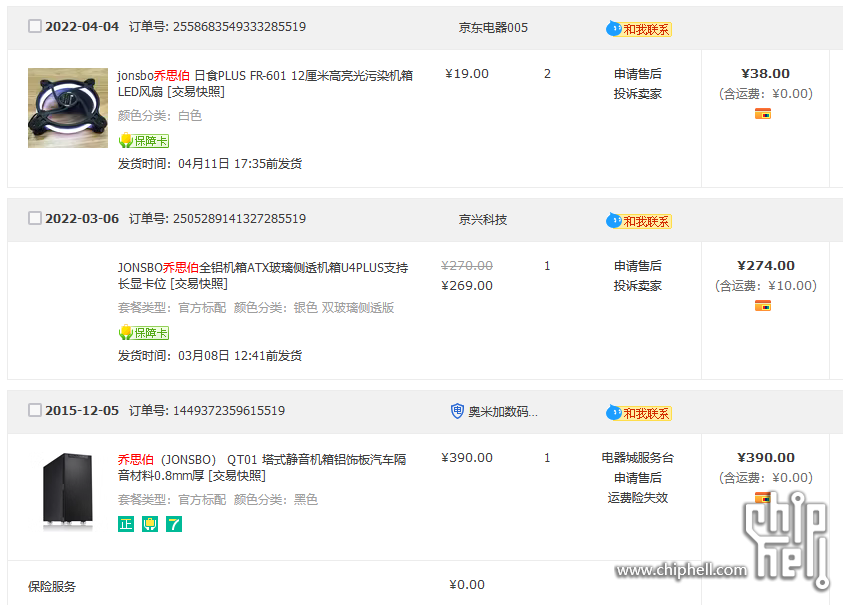The height and width of the screenshot is (605, 843).
Task: Click 申请售后 for the QT01 case order
Action: pos(638,478)
